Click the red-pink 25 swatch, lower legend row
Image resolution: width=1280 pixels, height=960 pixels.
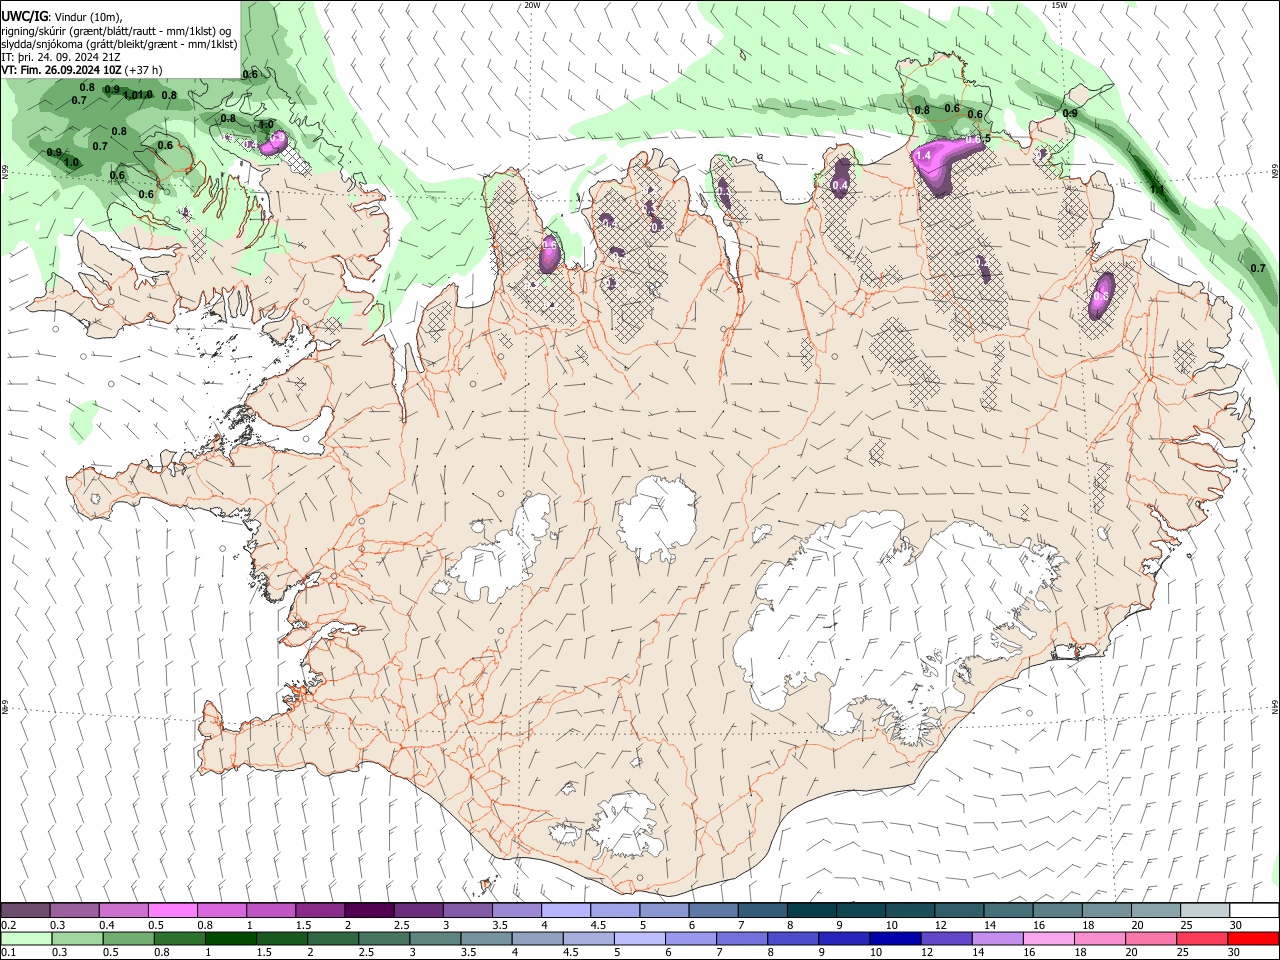1200,938
